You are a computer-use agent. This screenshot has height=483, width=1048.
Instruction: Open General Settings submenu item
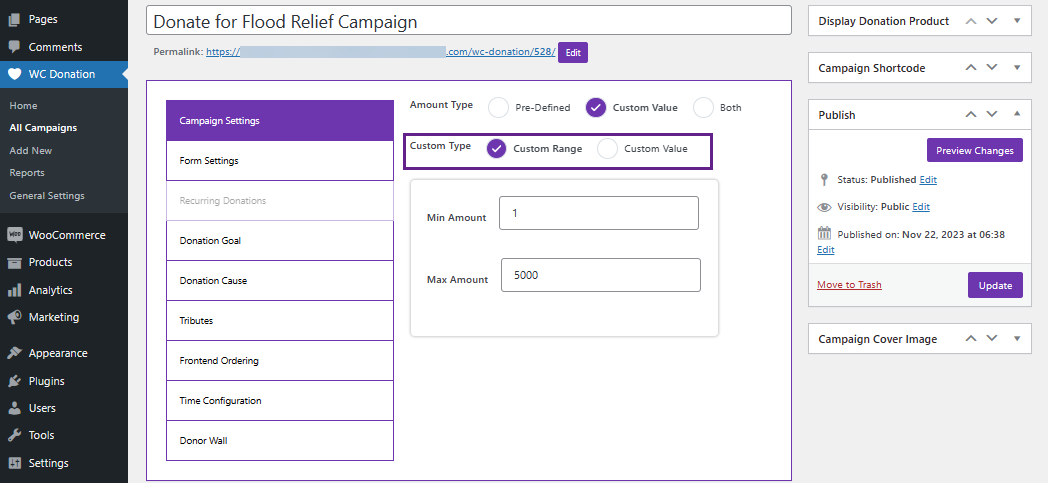coord(47,196)
